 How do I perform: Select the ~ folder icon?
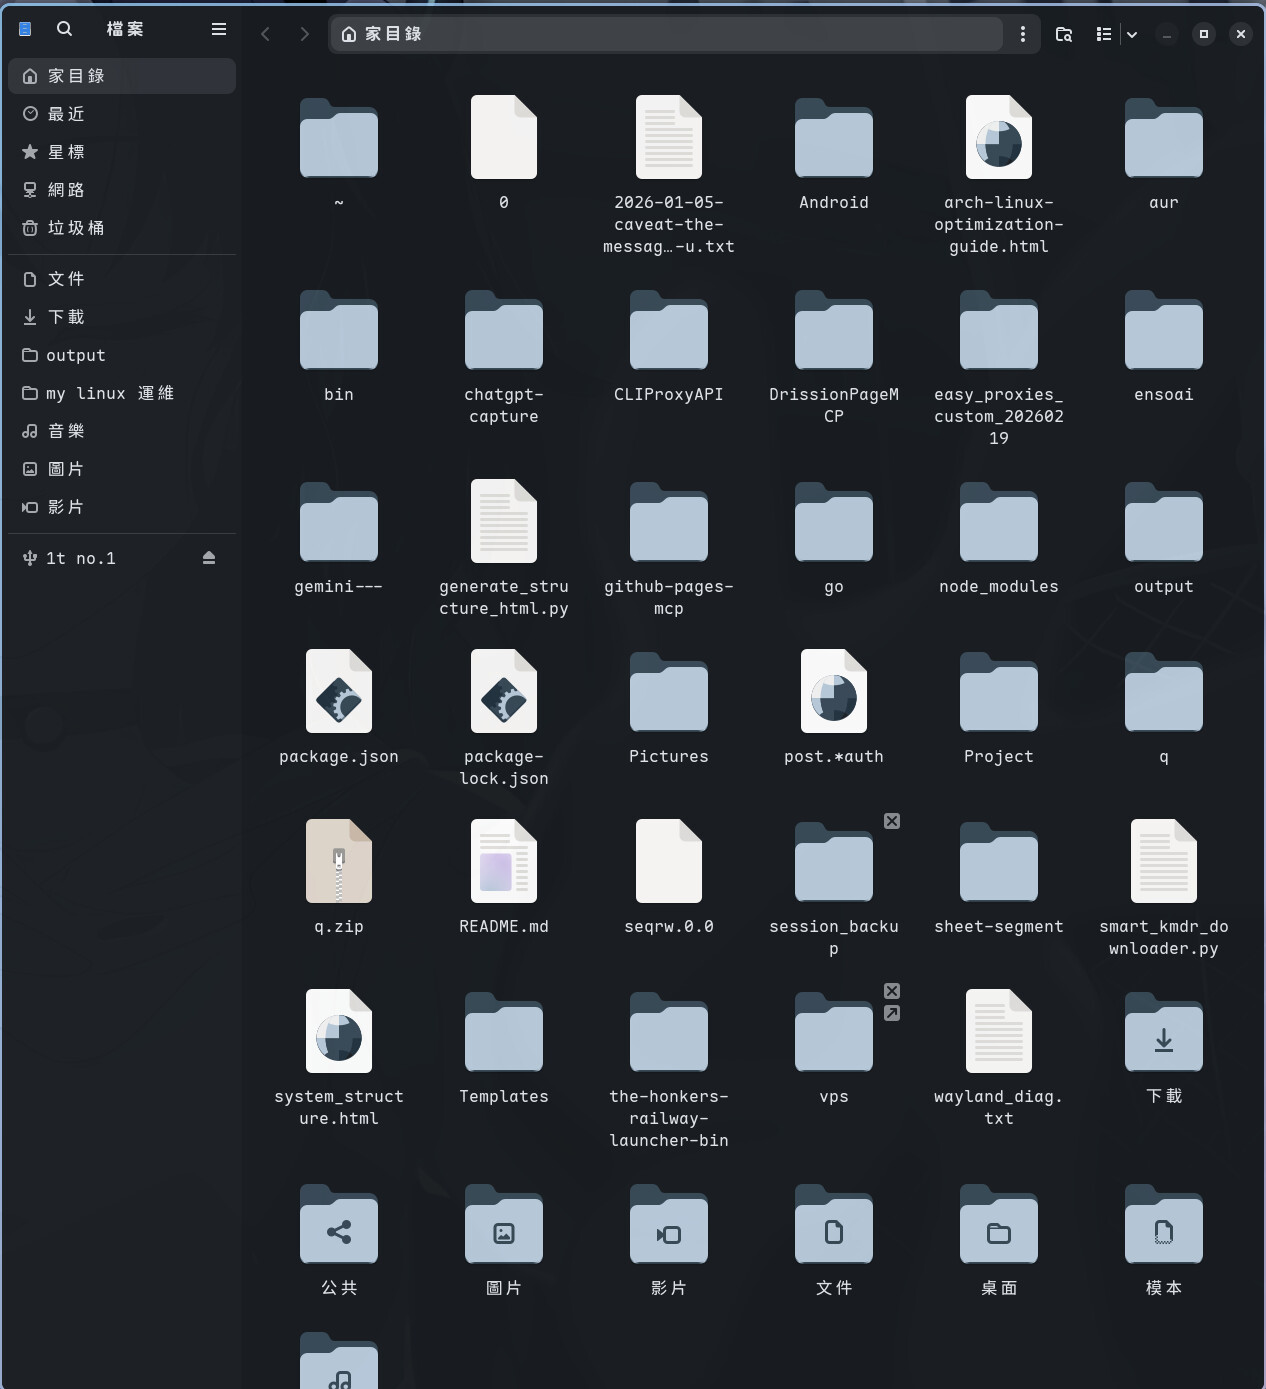[x=339, y=138]
